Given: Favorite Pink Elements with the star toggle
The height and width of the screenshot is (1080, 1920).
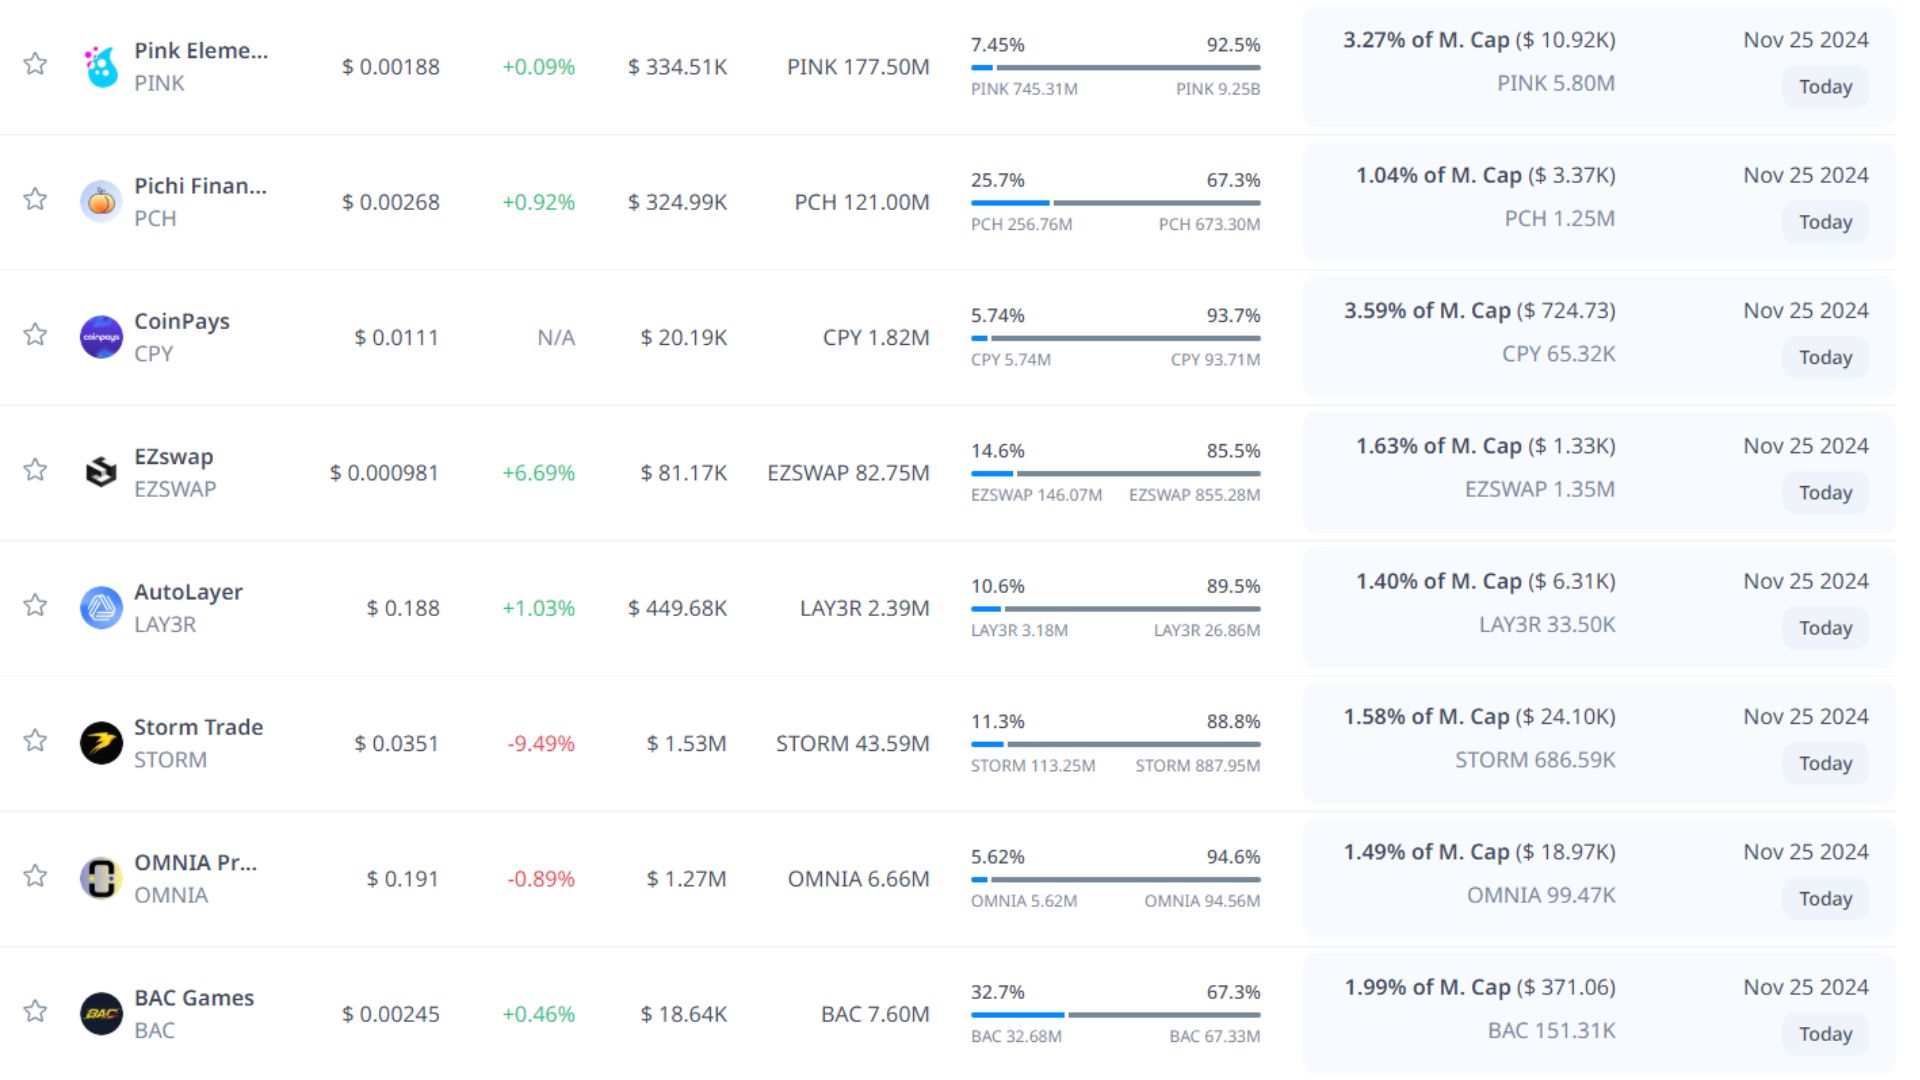Looking at the screenshot, I should pyautogui.click(x=35, y=64).
